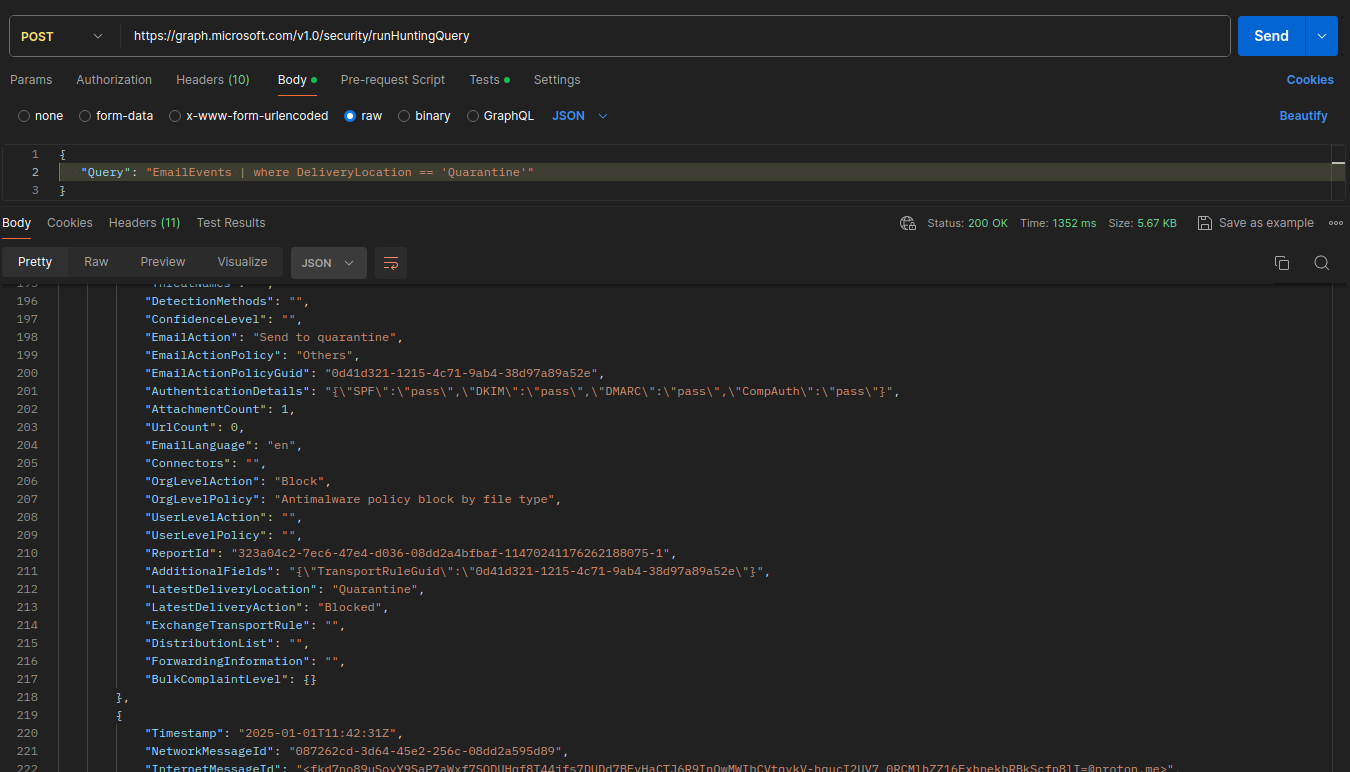
Task: Click the Beautify link
Action: tap(1304, 116)
